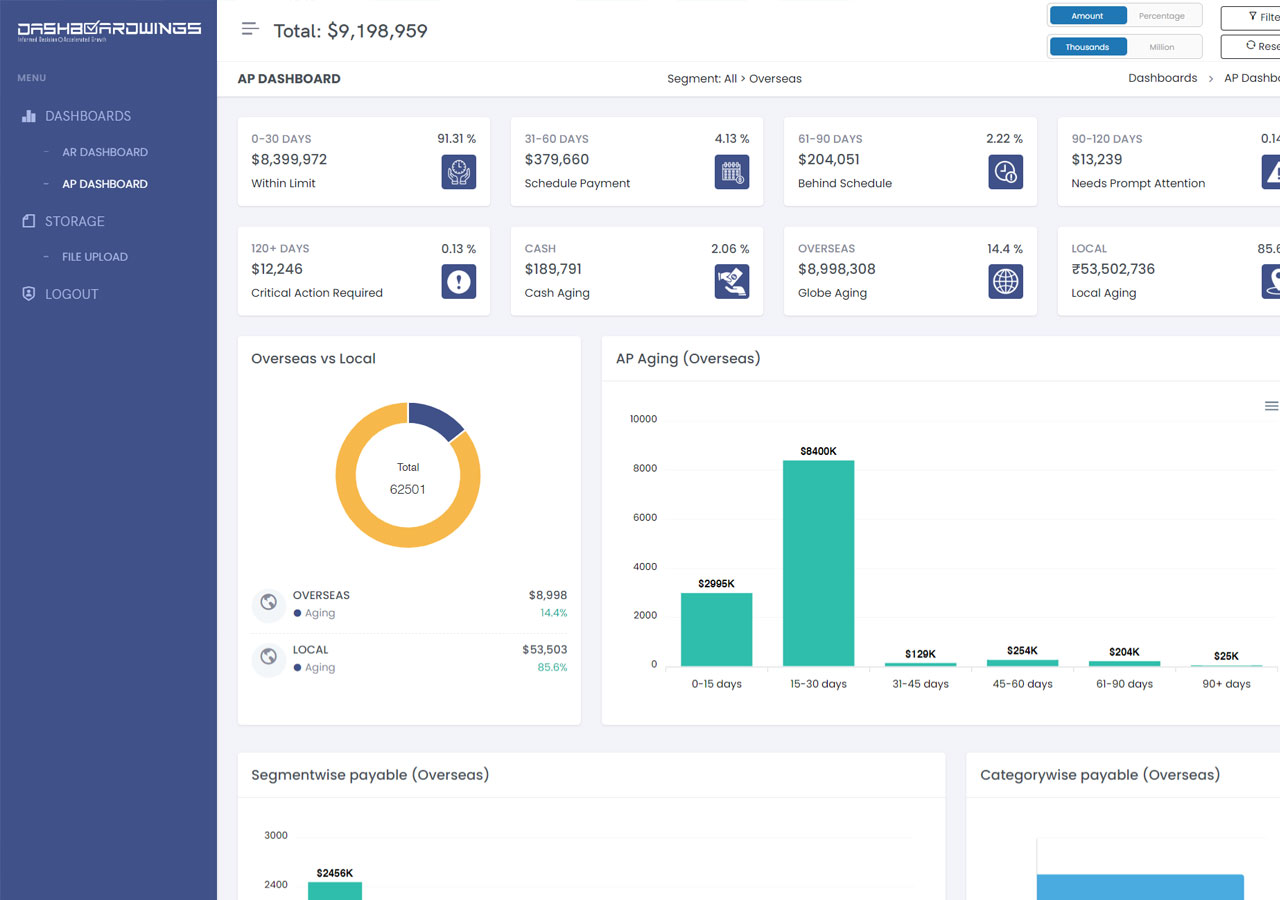
Task: Click the Storage file icon
Action: (x=28, y=221)
